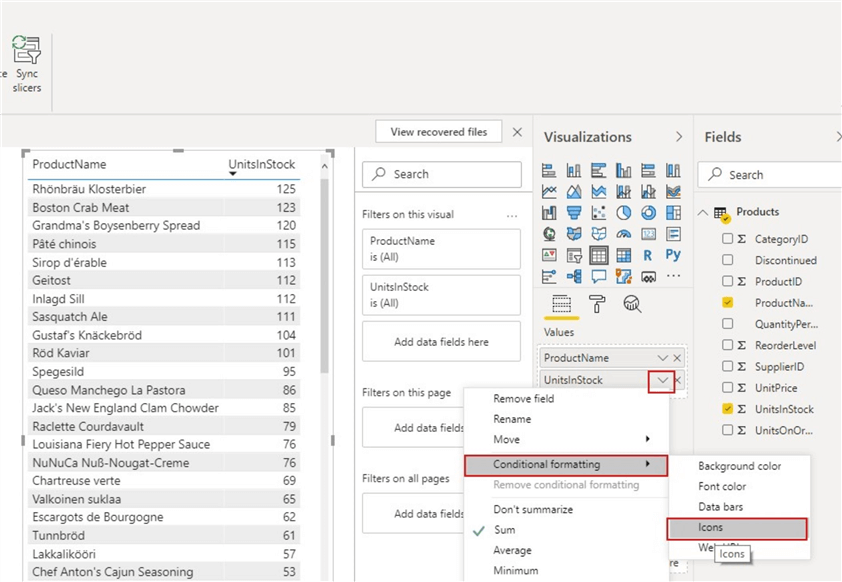Select the pie chart visualization
The height and width of the screenshot is (582, 842).
(623, 213)
